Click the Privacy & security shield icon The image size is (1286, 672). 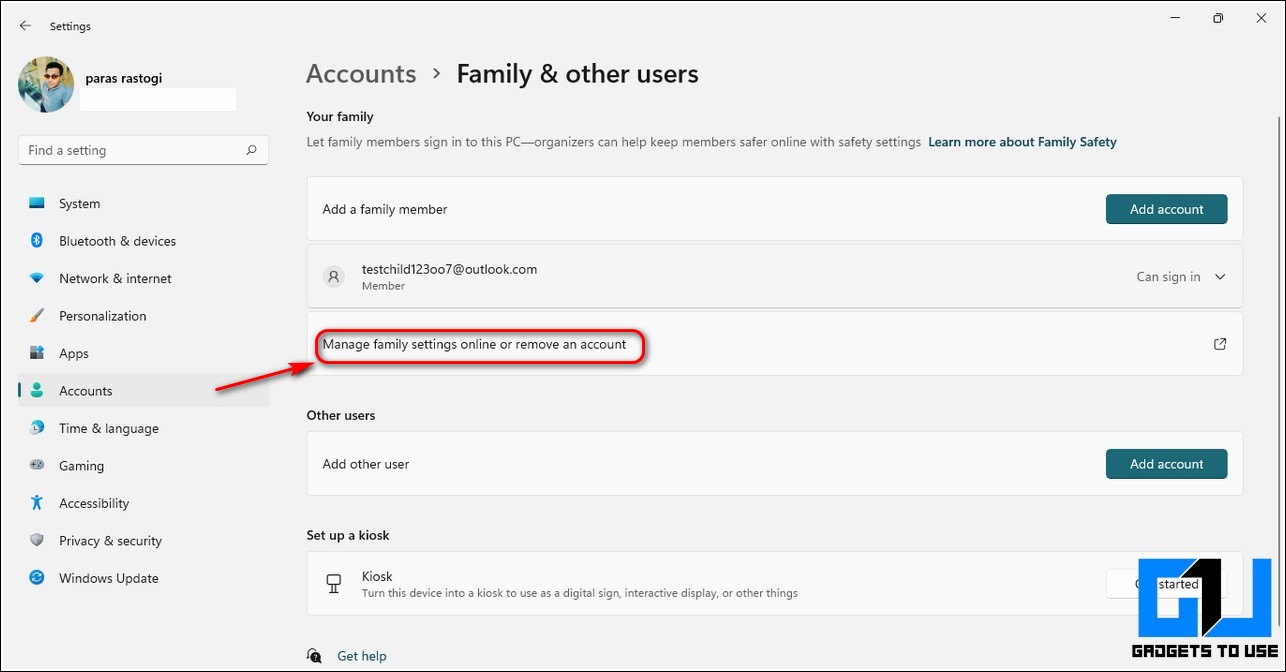point(37,540)
